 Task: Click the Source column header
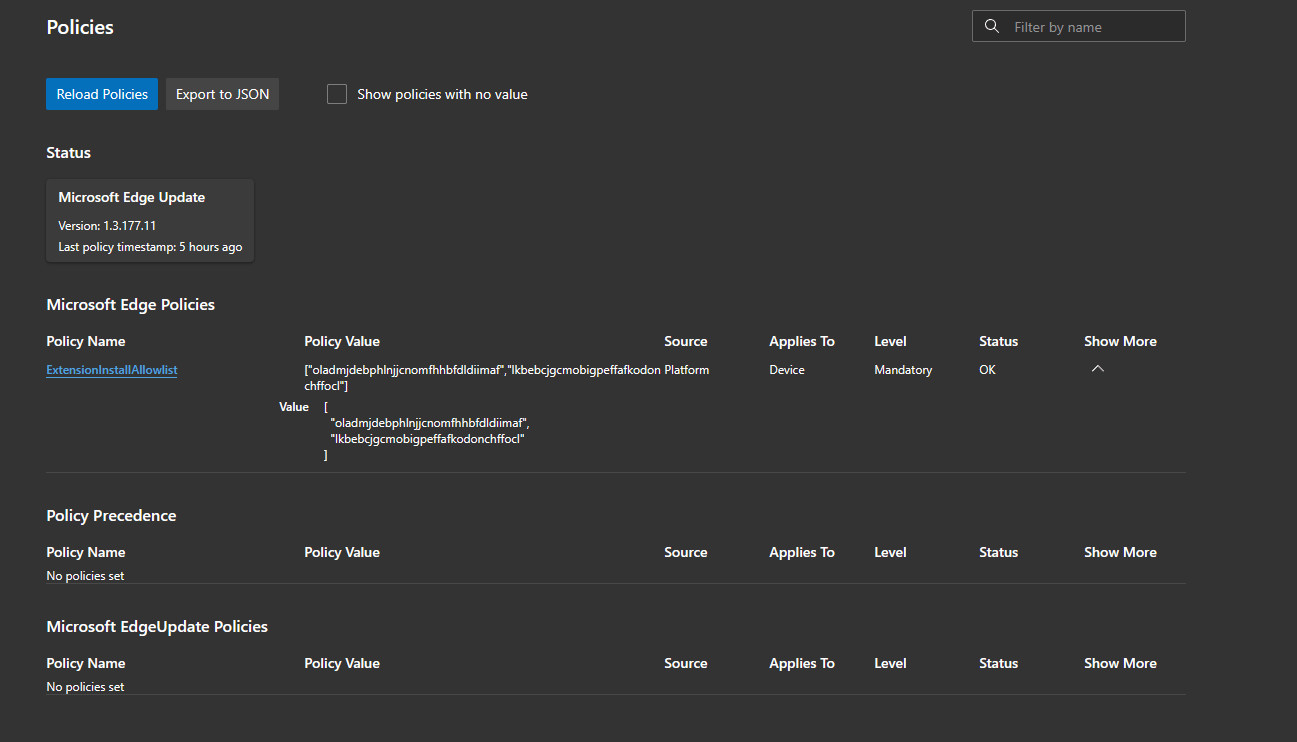685,341
